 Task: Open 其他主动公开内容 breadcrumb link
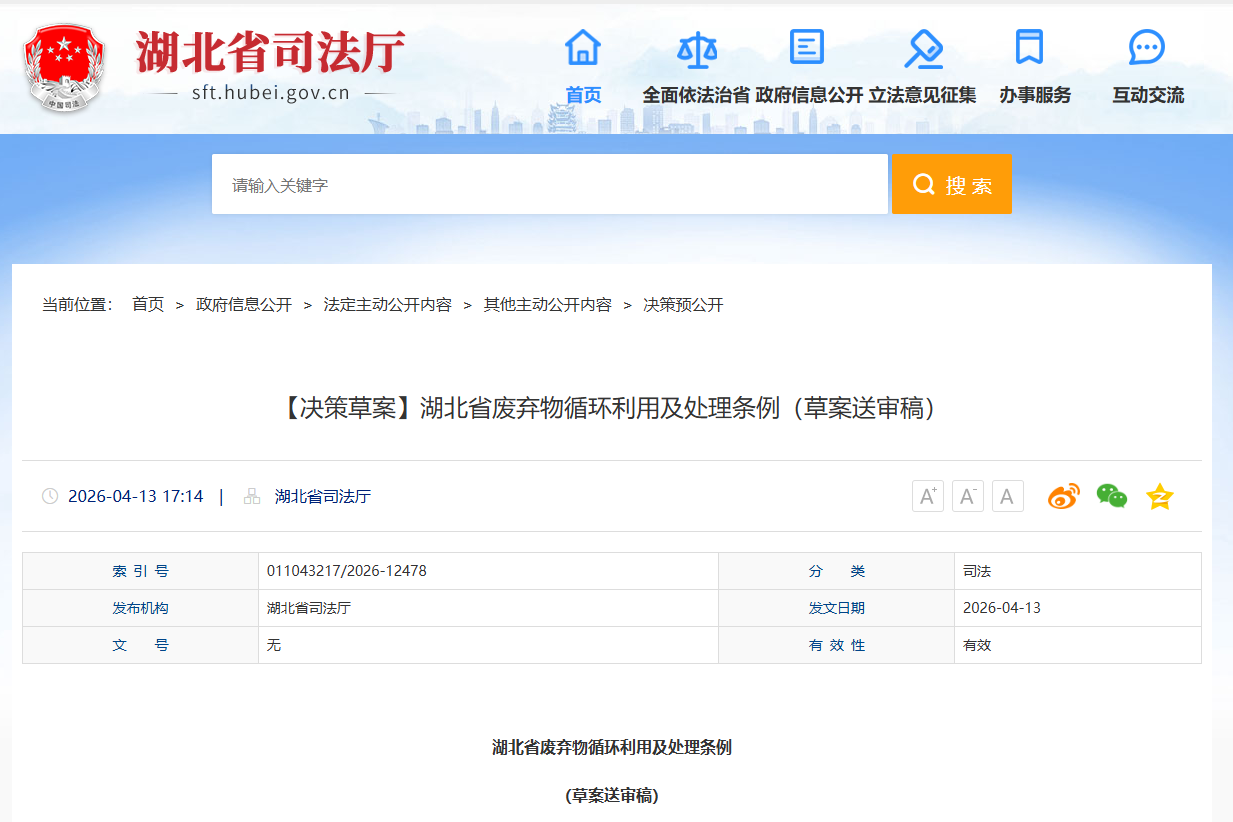pos(548,305)
